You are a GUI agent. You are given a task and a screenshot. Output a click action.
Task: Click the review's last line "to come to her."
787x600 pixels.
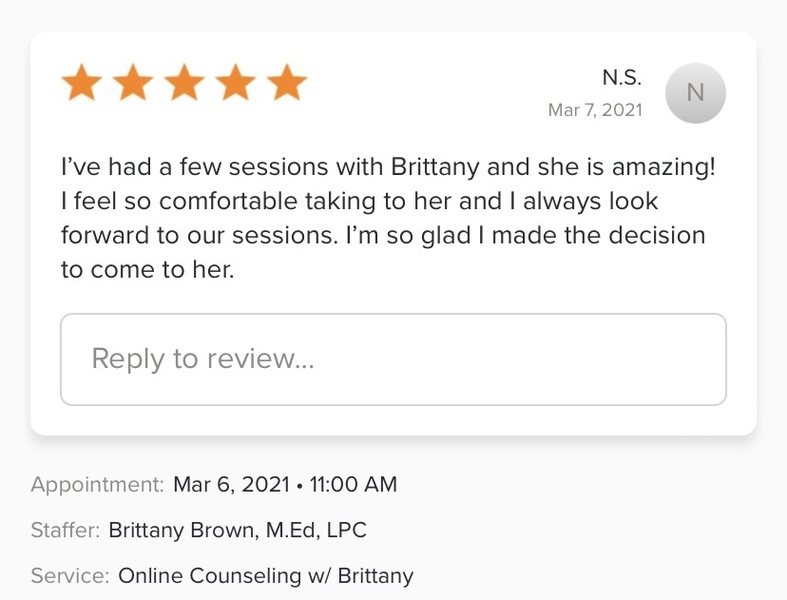tap(147, 270)
